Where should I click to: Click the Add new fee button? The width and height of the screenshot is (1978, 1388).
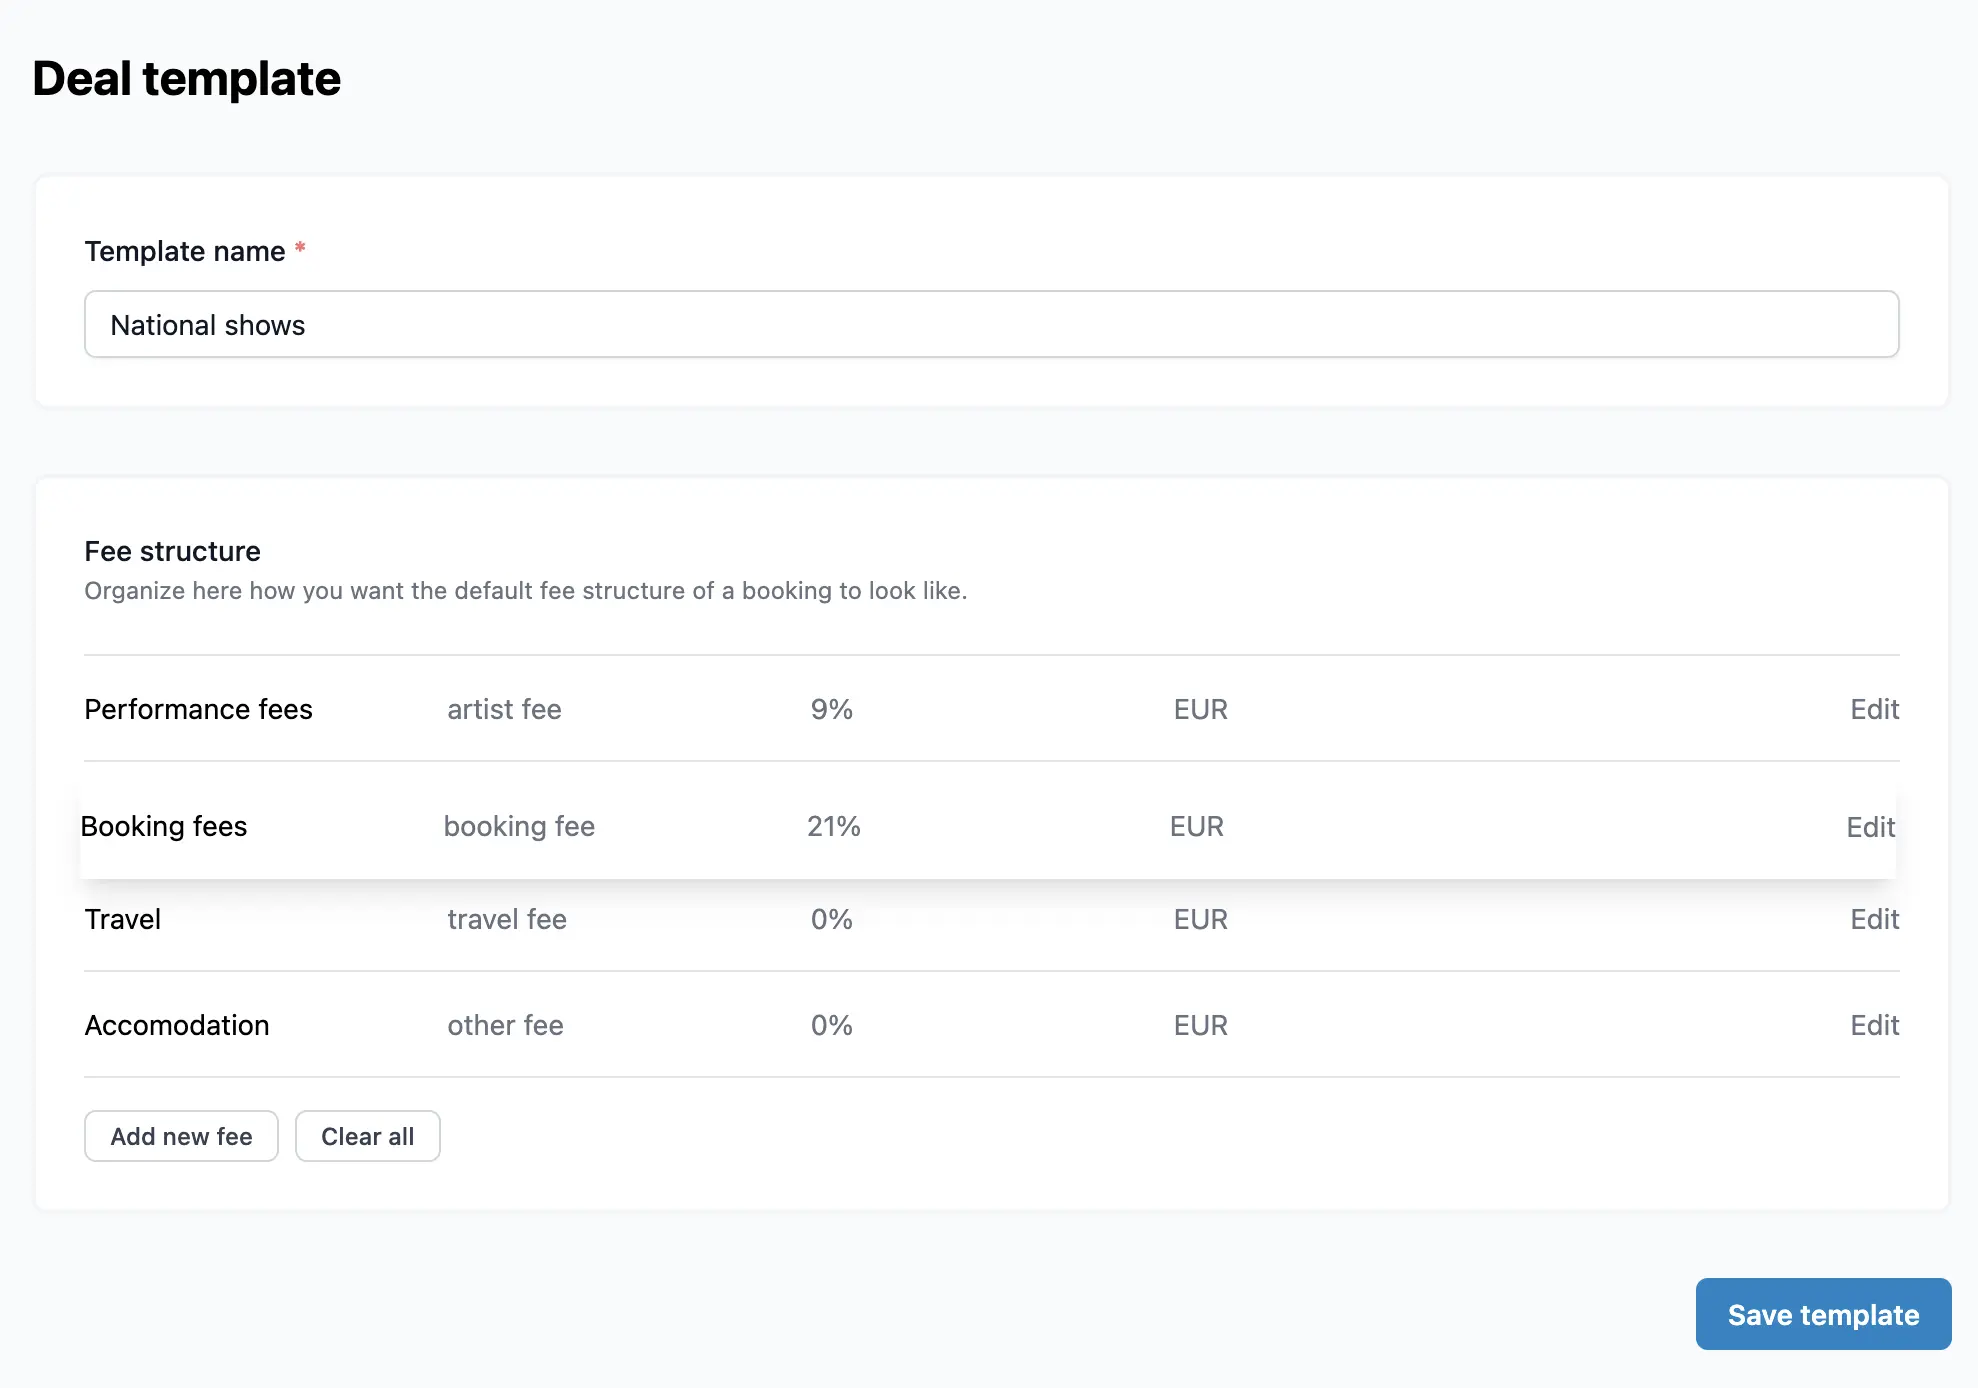tap(181, 1136)
